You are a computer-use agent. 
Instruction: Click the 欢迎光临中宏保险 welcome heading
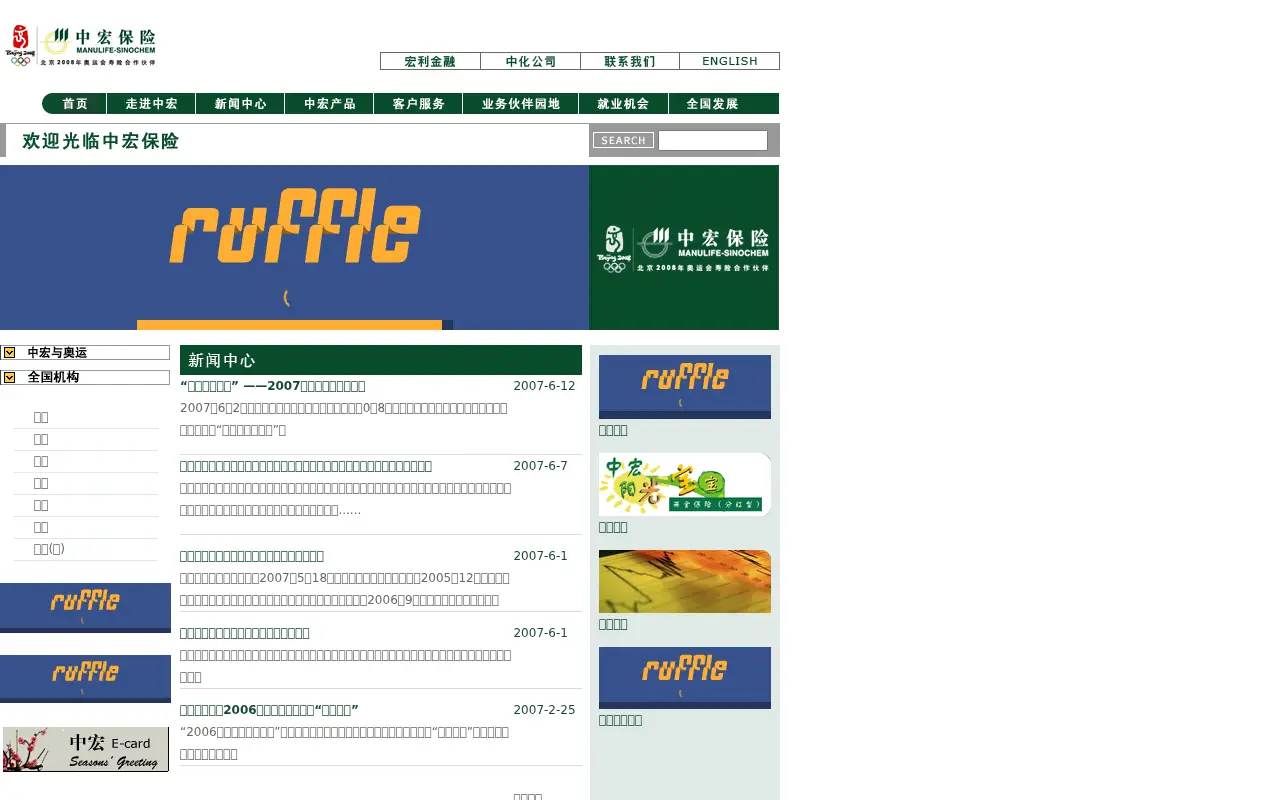tap(100, 141)
